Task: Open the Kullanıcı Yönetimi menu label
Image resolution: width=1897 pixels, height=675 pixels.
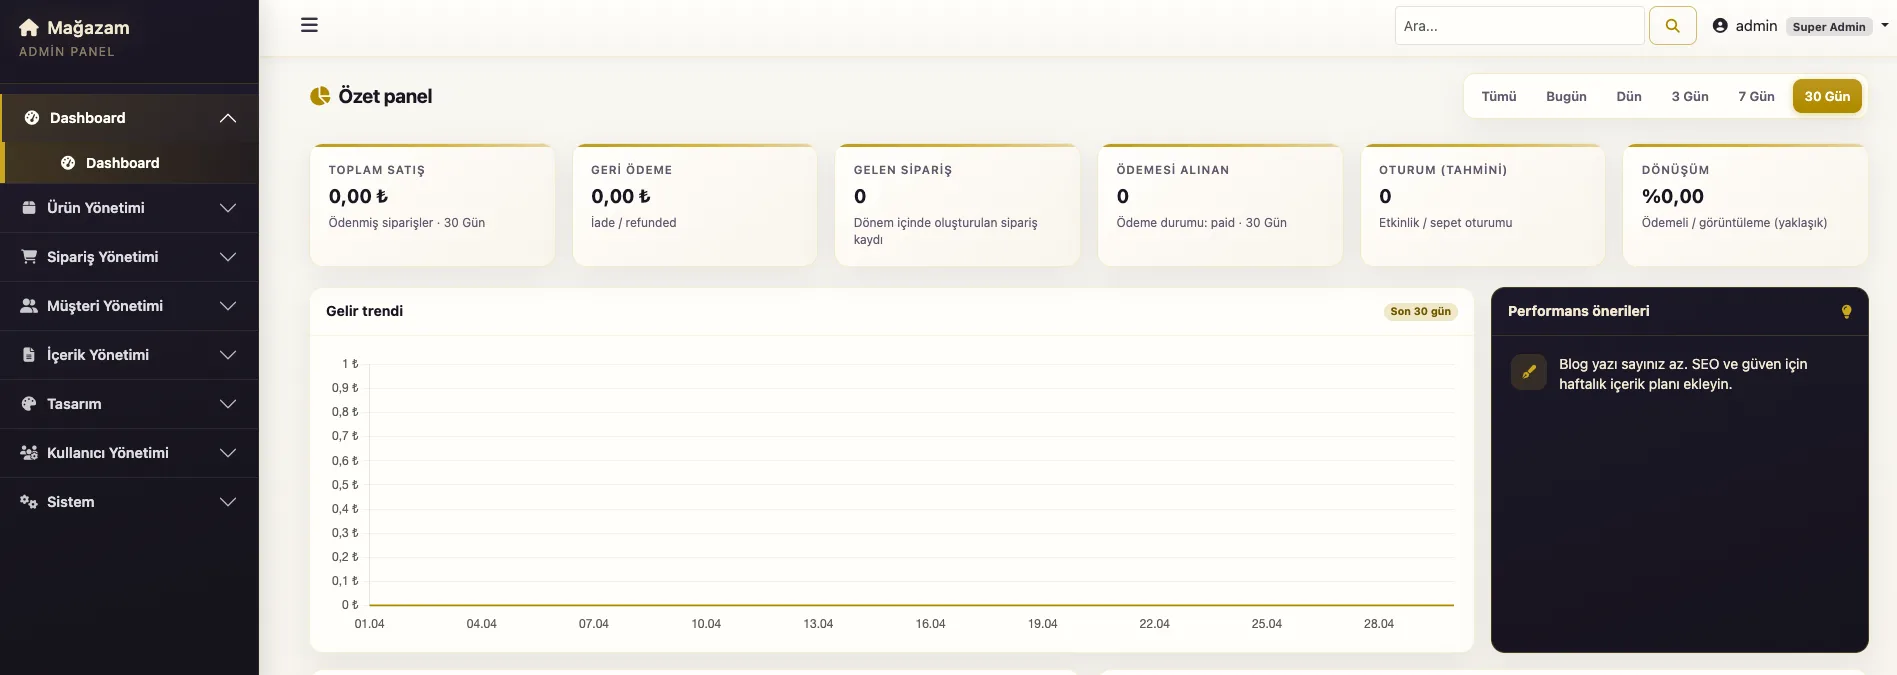Action: click(x=108, y=453)
